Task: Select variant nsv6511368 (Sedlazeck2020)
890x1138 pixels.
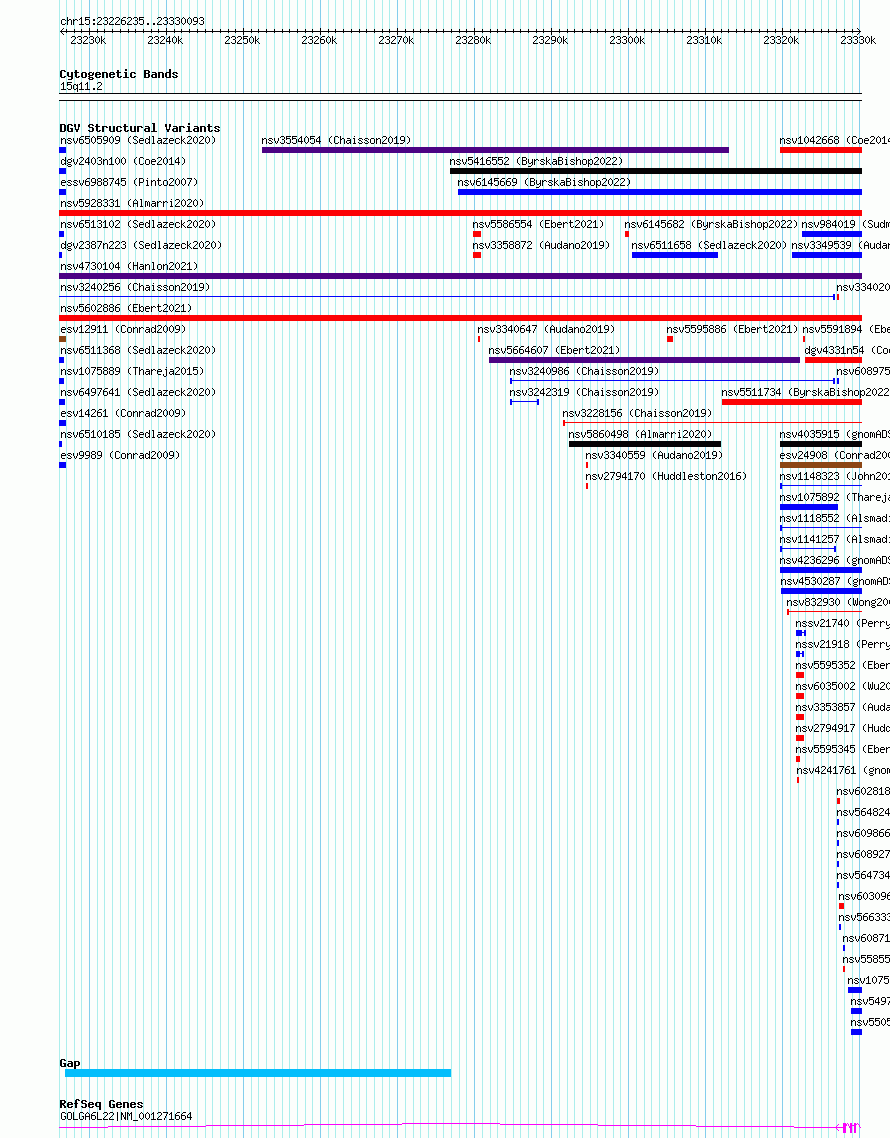Action: click(x=138, y=351)
